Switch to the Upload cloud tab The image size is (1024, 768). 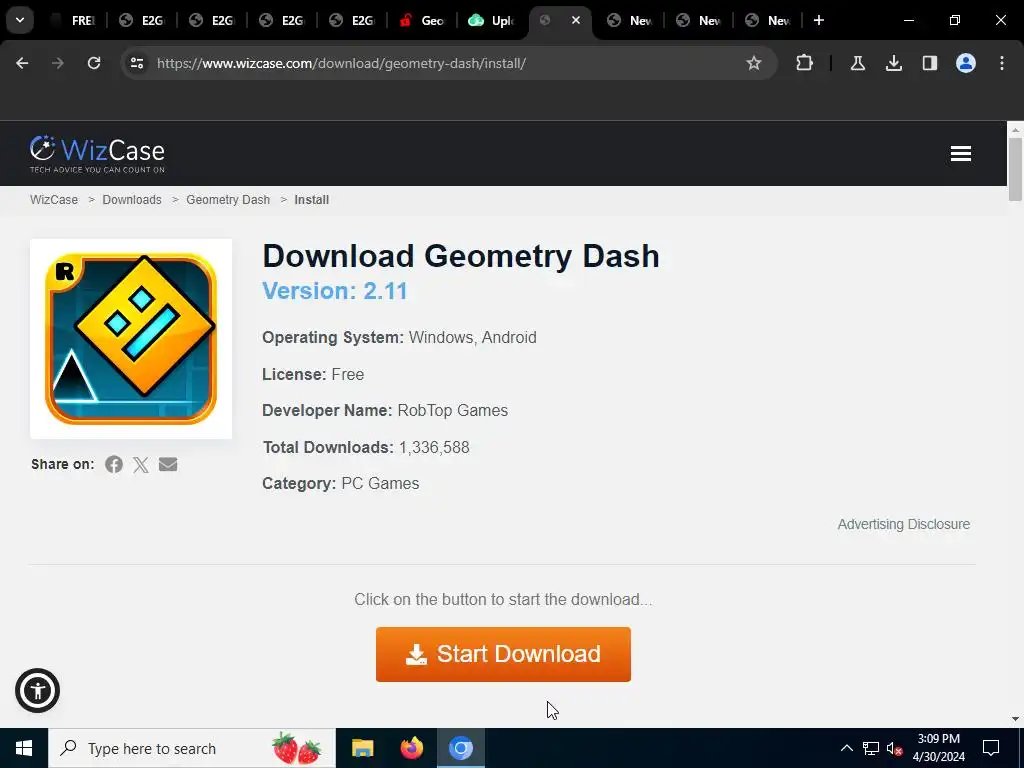point(492,21)
